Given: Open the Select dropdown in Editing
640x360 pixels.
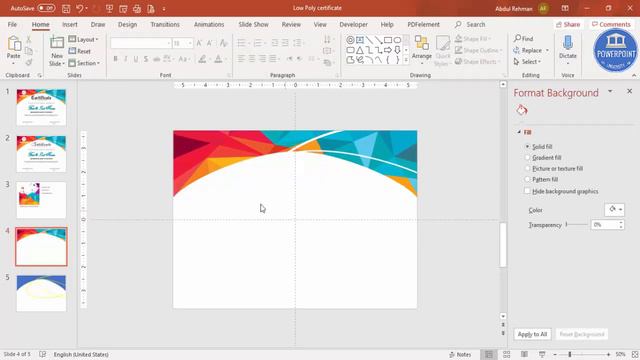Looking at the screenshot, I should [527, 62].
